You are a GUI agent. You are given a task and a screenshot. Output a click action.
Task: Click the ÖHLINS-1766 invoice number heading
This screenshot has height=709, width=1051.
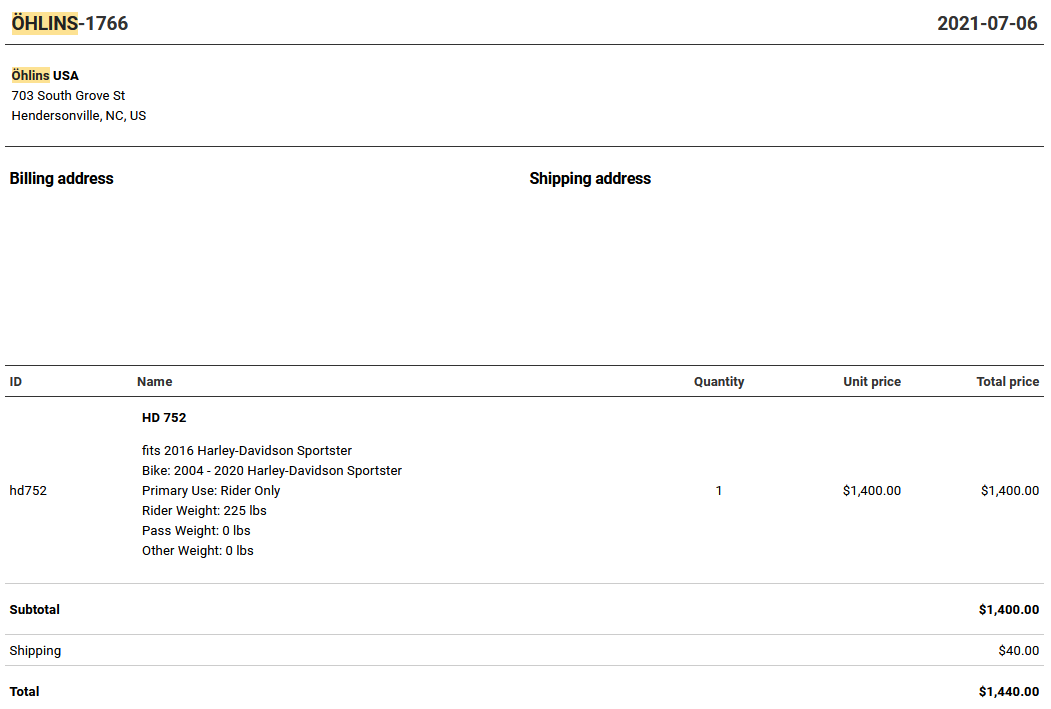[70, 23]
